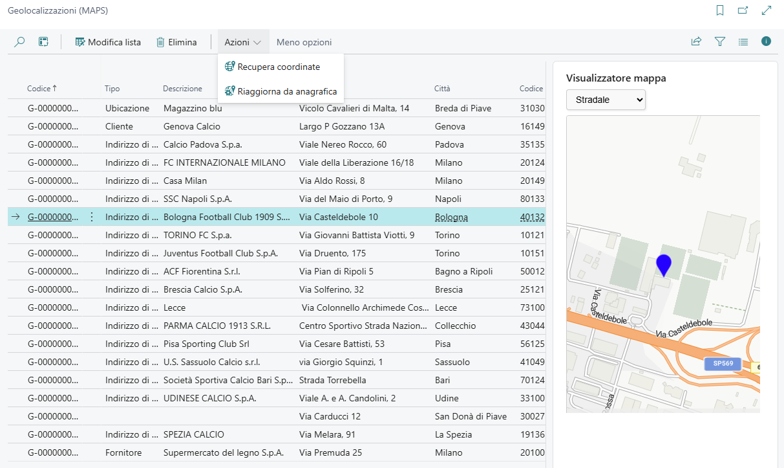Click the underlined Bologna city cell
The height and width of the screenshot is (468, 784).
click(451, 217)
